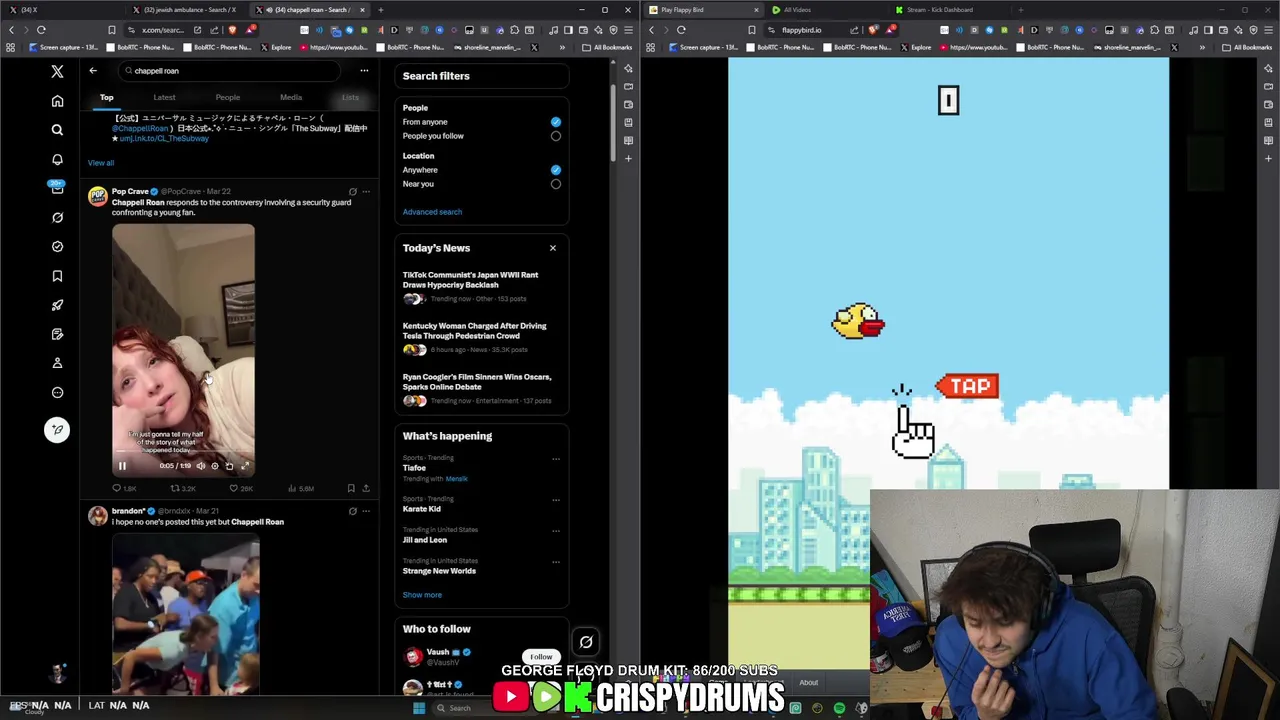Screen dimensions: 1280x720
Task: Reload the x.com page in left browser
Action: (41, 30)
